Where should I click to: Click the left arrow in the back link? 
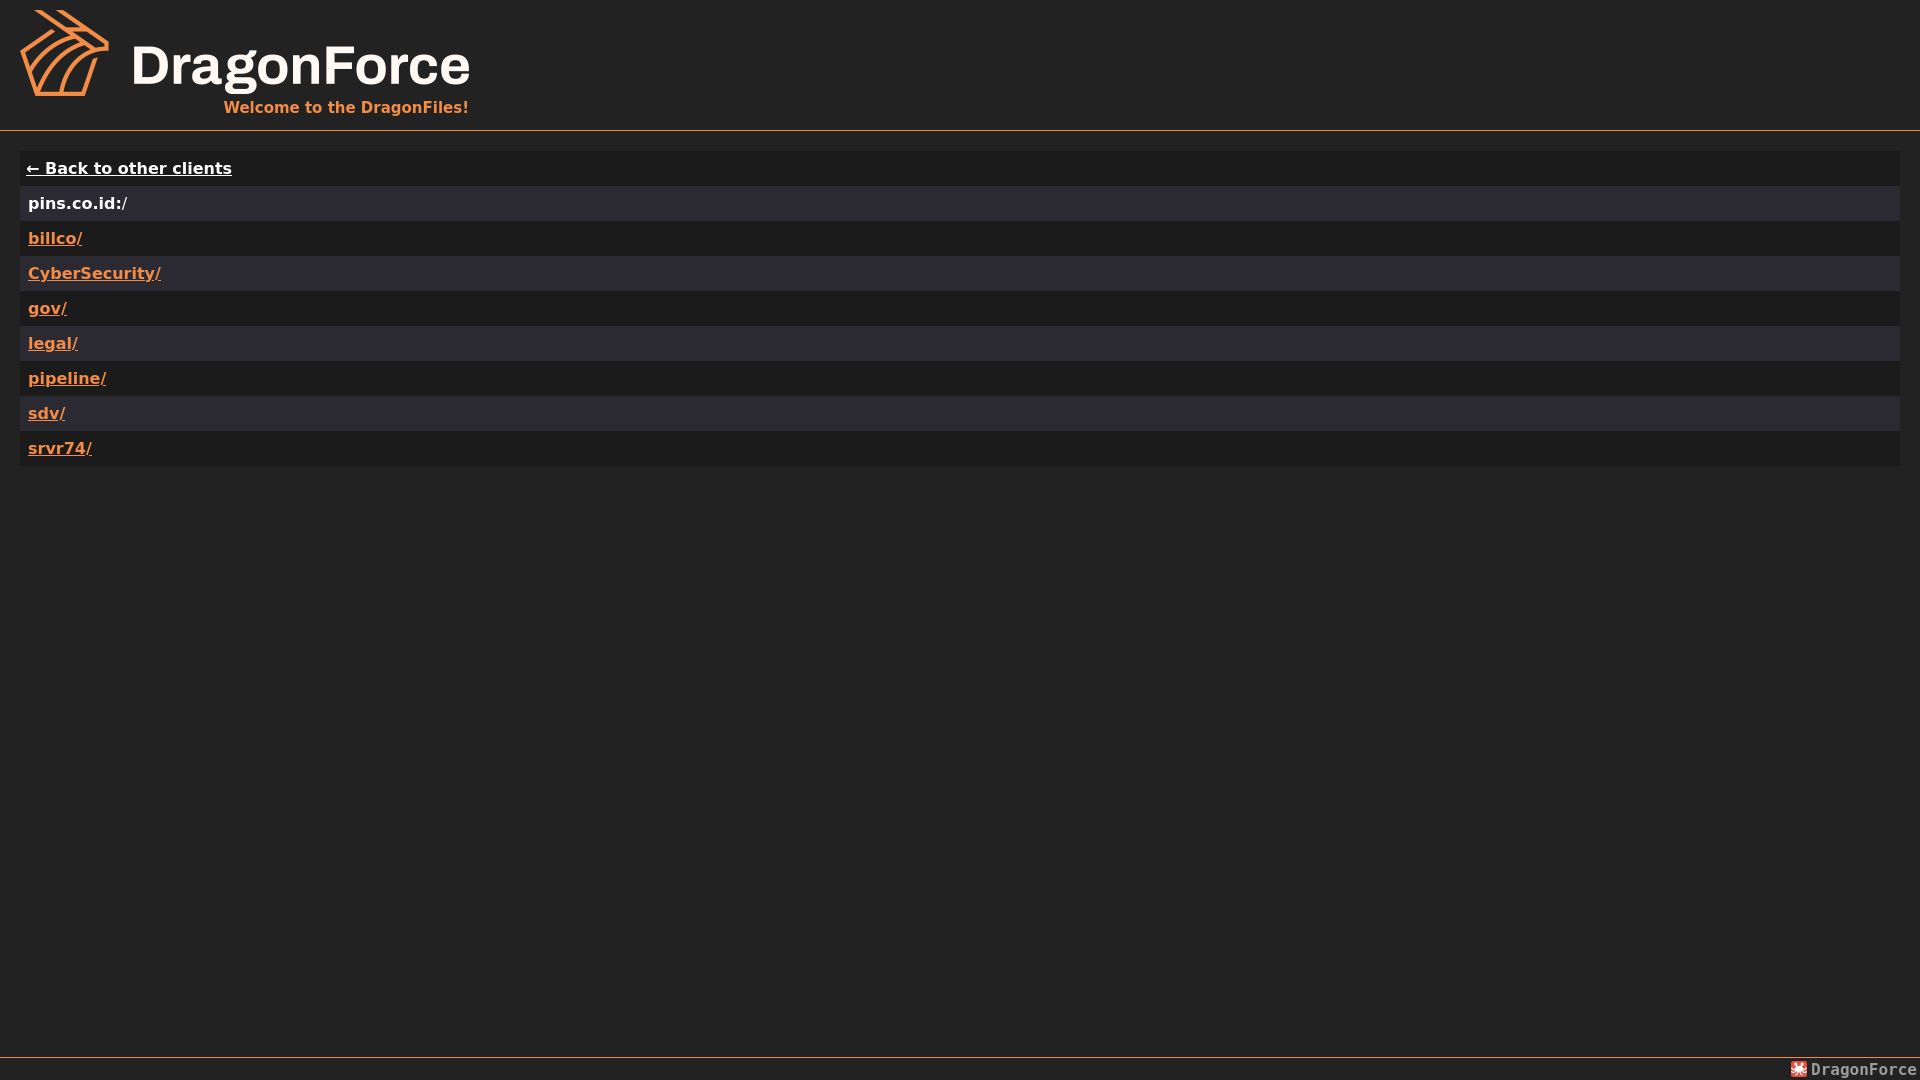(33, 169)
